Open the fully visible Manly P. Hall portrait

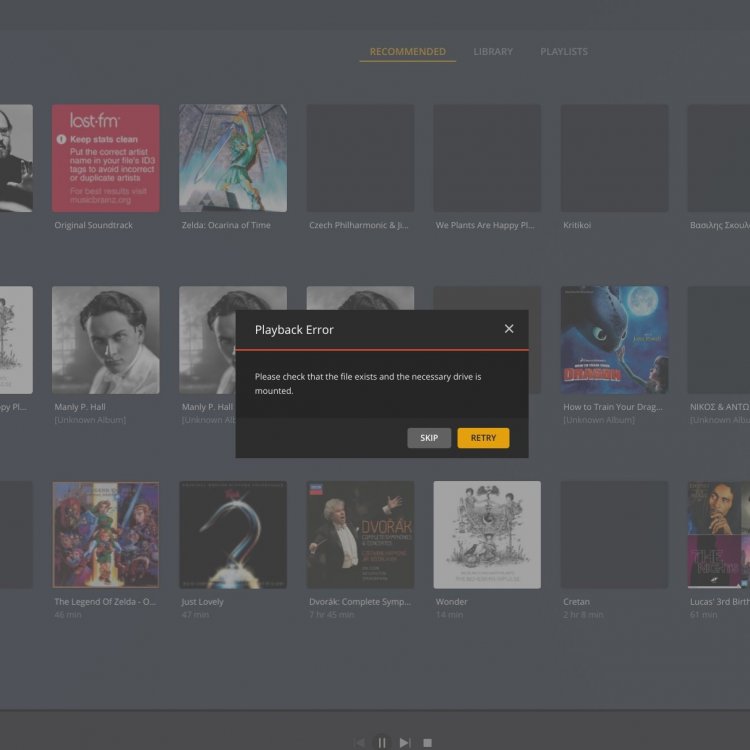click(106, 340)
